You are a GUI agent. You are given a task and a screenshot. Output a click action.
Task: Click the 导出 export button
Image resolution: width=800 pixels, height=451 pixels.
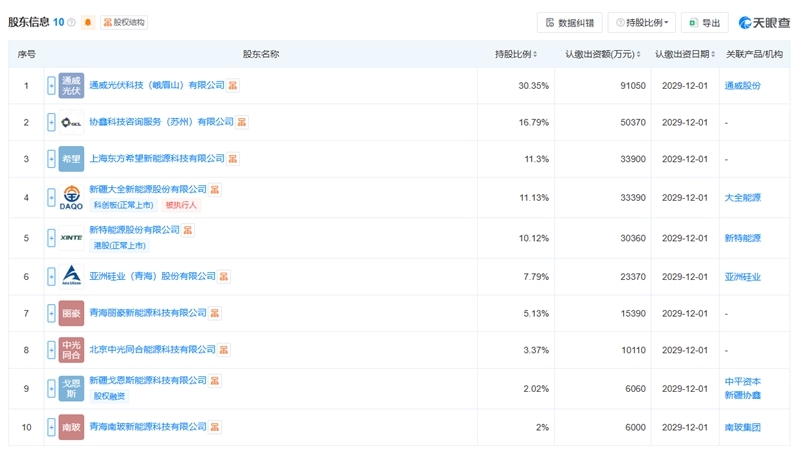[x=704, y=22]
